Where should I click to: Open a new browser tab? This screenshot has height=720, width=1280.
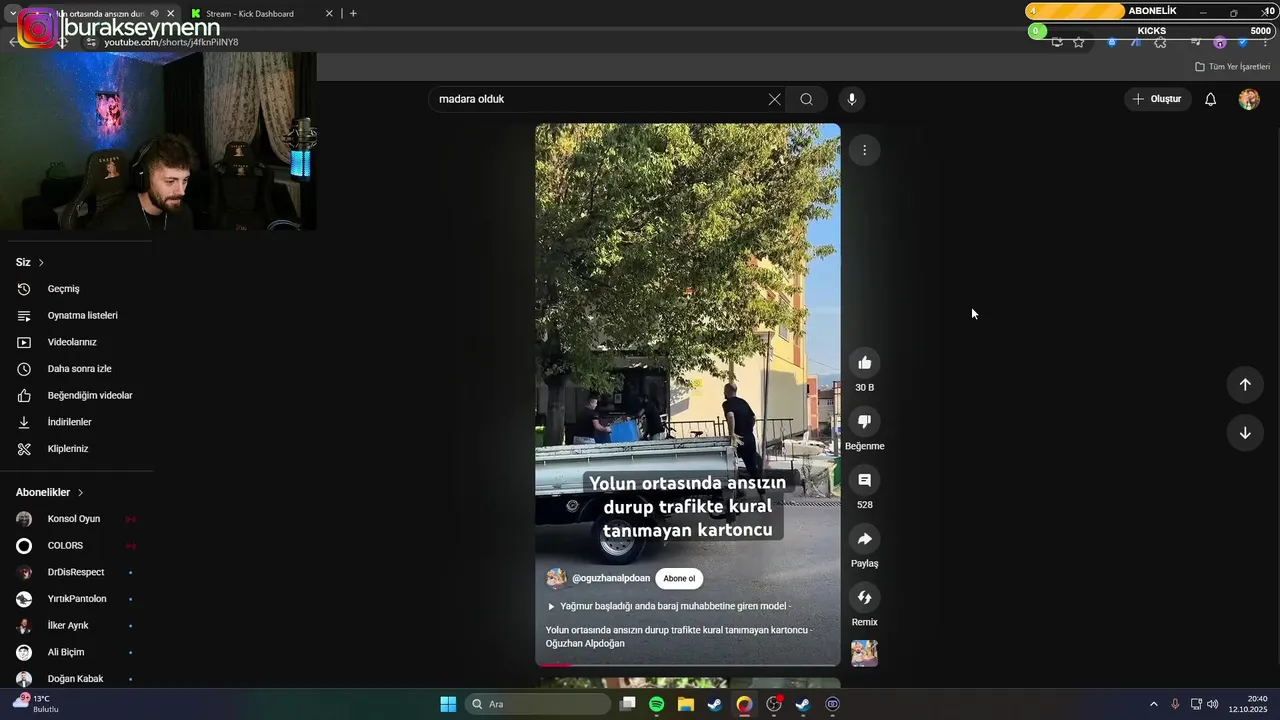pyautogui.click(x=353, y=13)
